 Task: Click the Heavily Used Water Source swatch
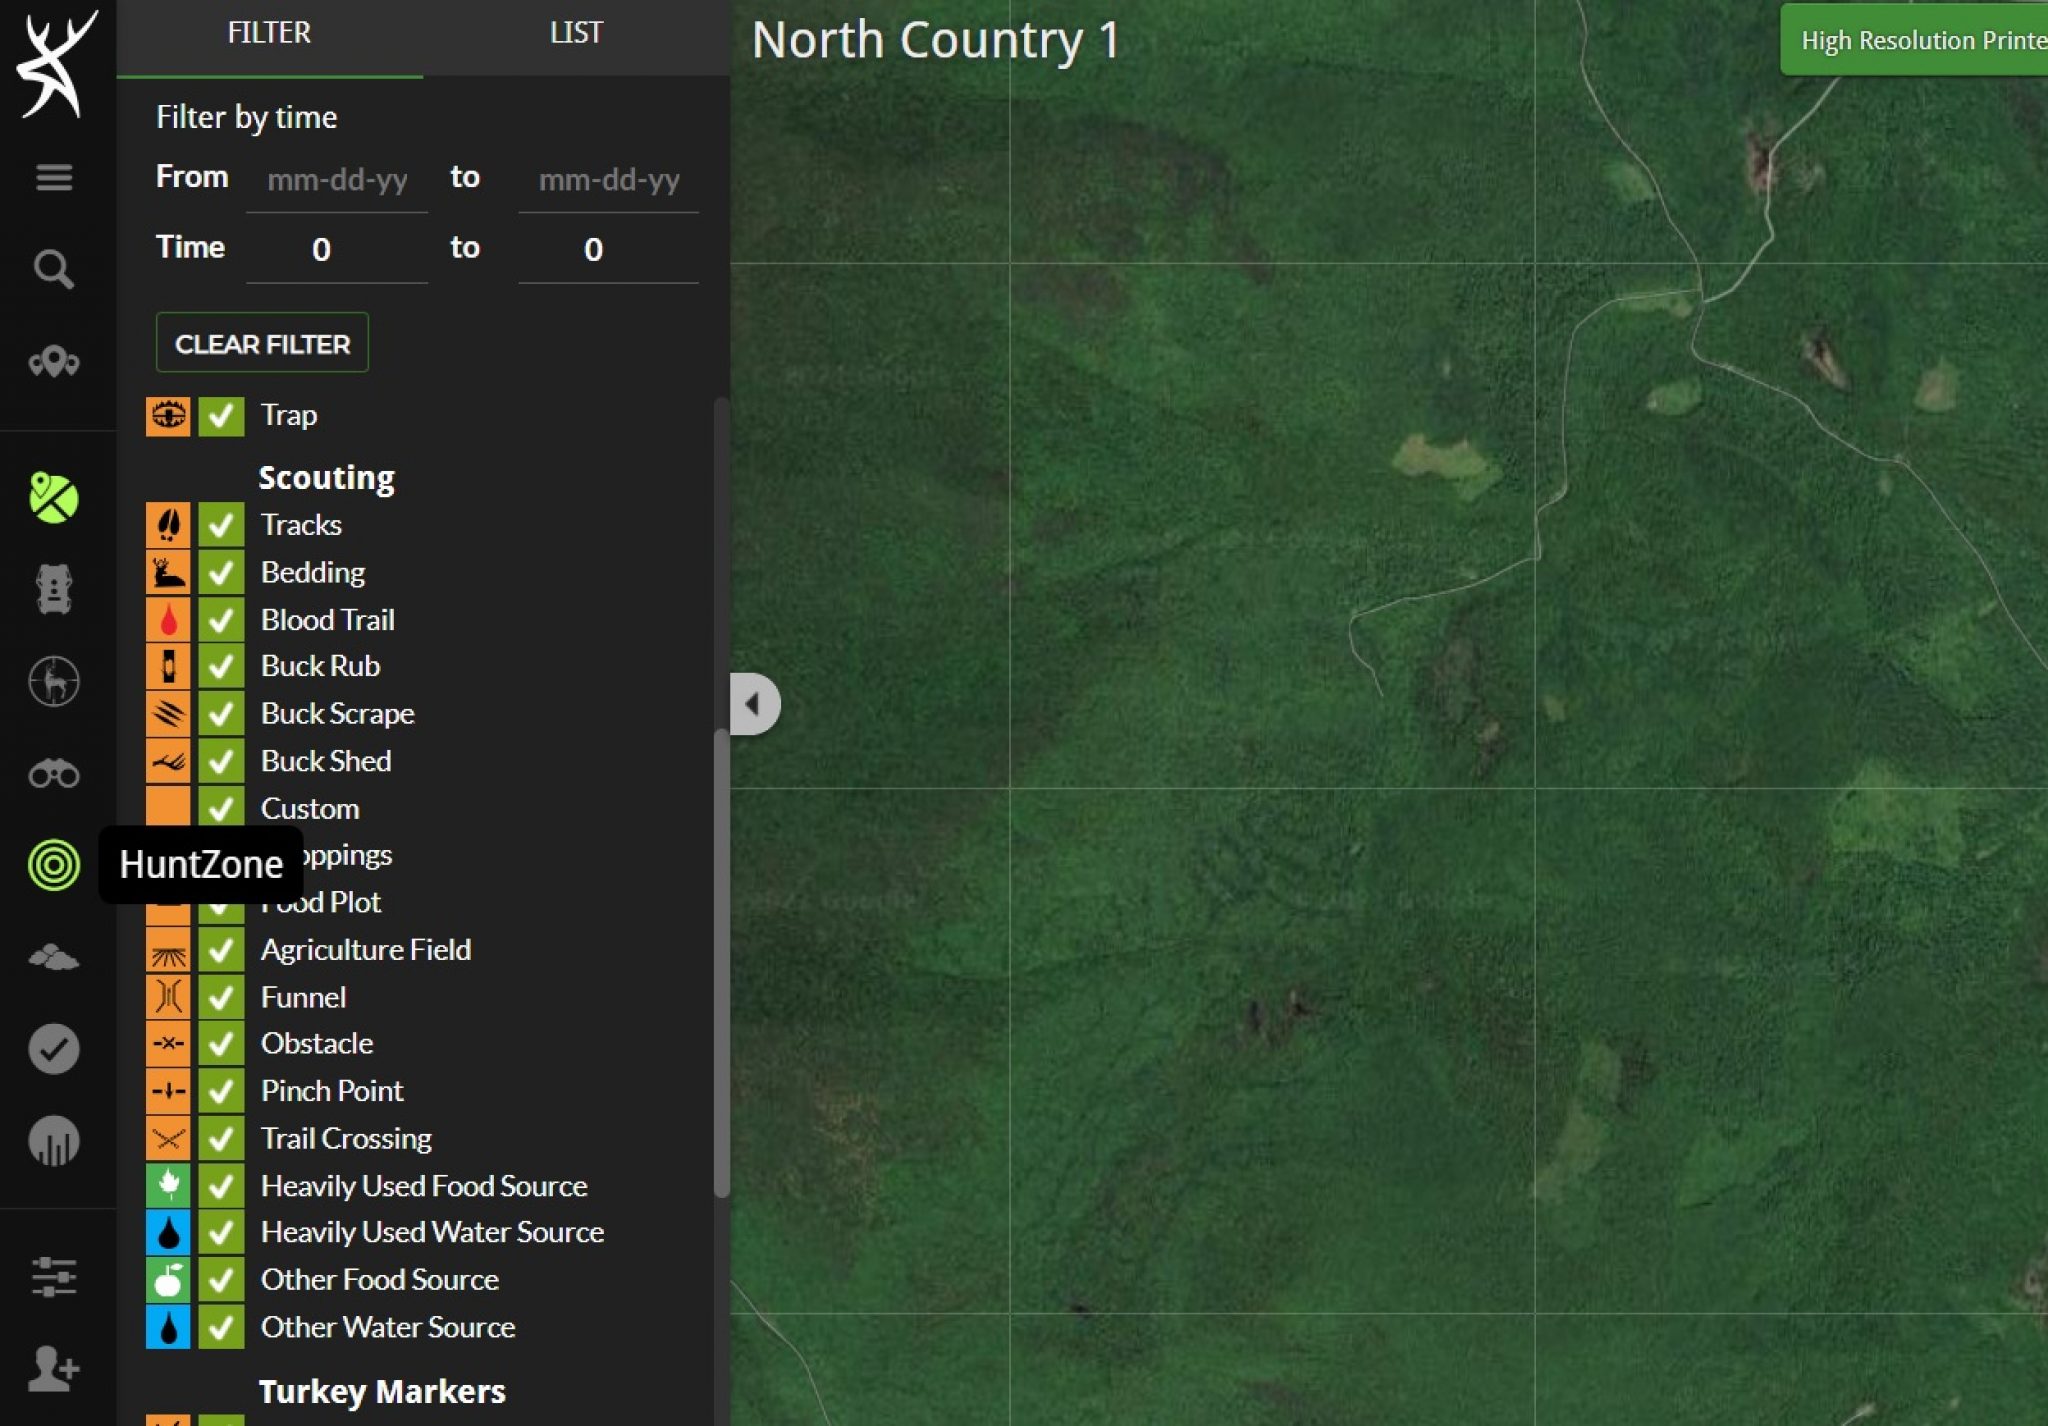coord(168,1233)
